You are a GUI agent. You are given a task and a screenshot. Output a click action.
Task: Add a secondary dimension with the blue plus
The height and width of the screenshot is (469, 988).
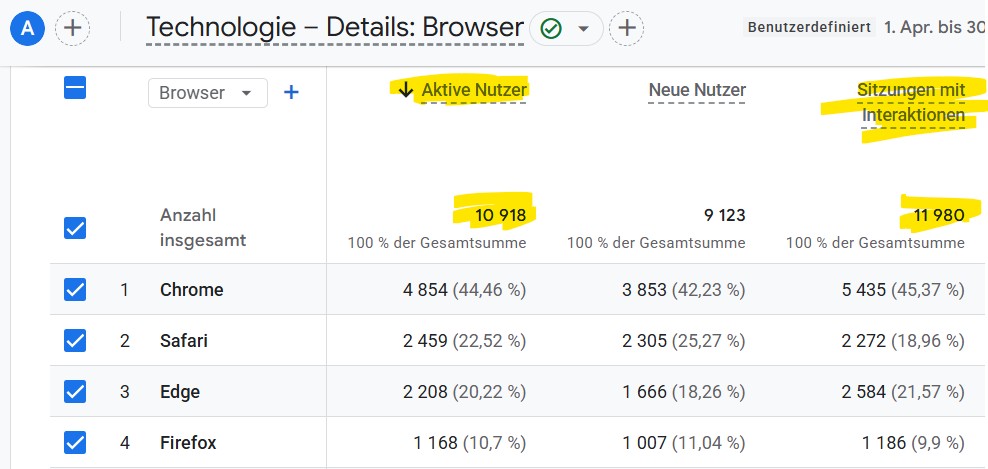click(x=290, y=93)
